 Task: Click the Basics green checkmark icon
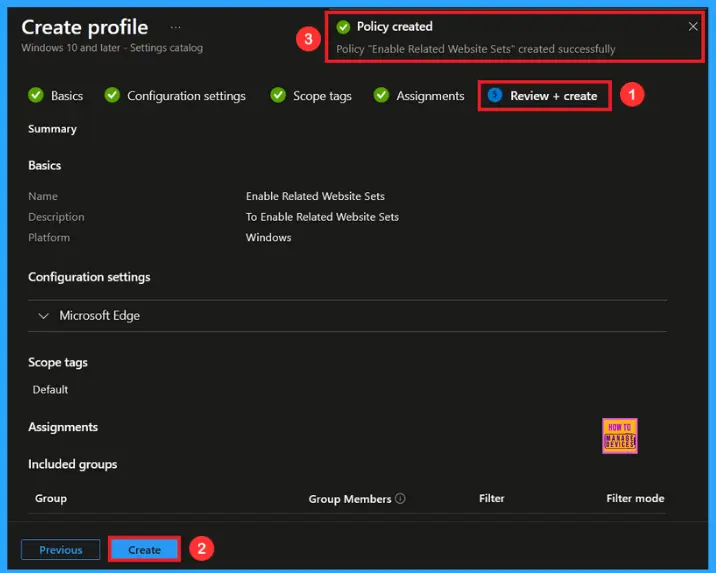pos(36,95)
